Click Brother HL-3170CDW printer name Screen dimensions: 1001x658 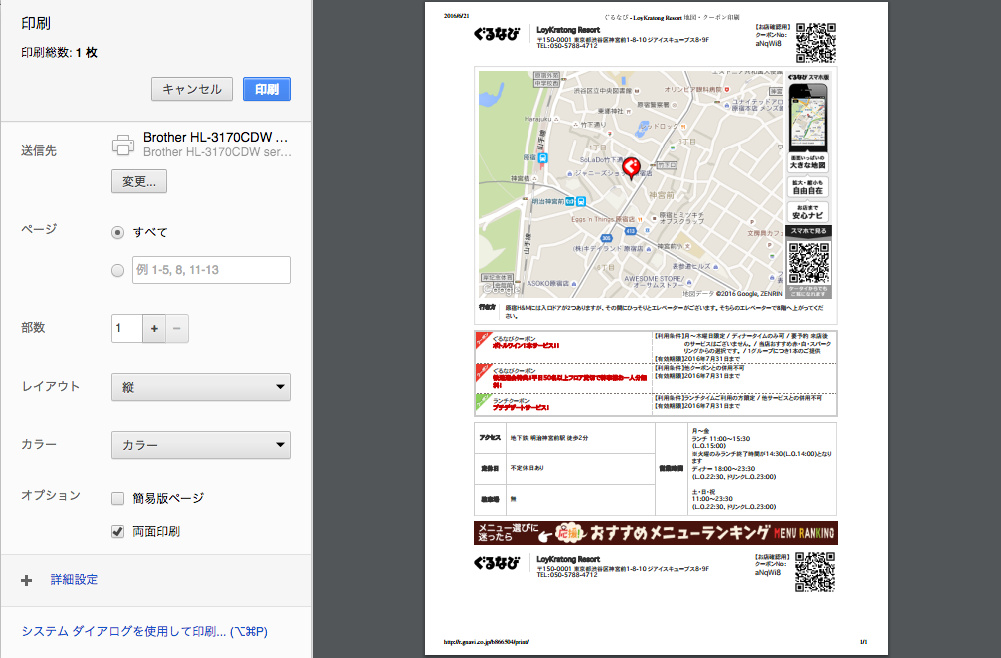pyautogui.click(x=215, y=137)
